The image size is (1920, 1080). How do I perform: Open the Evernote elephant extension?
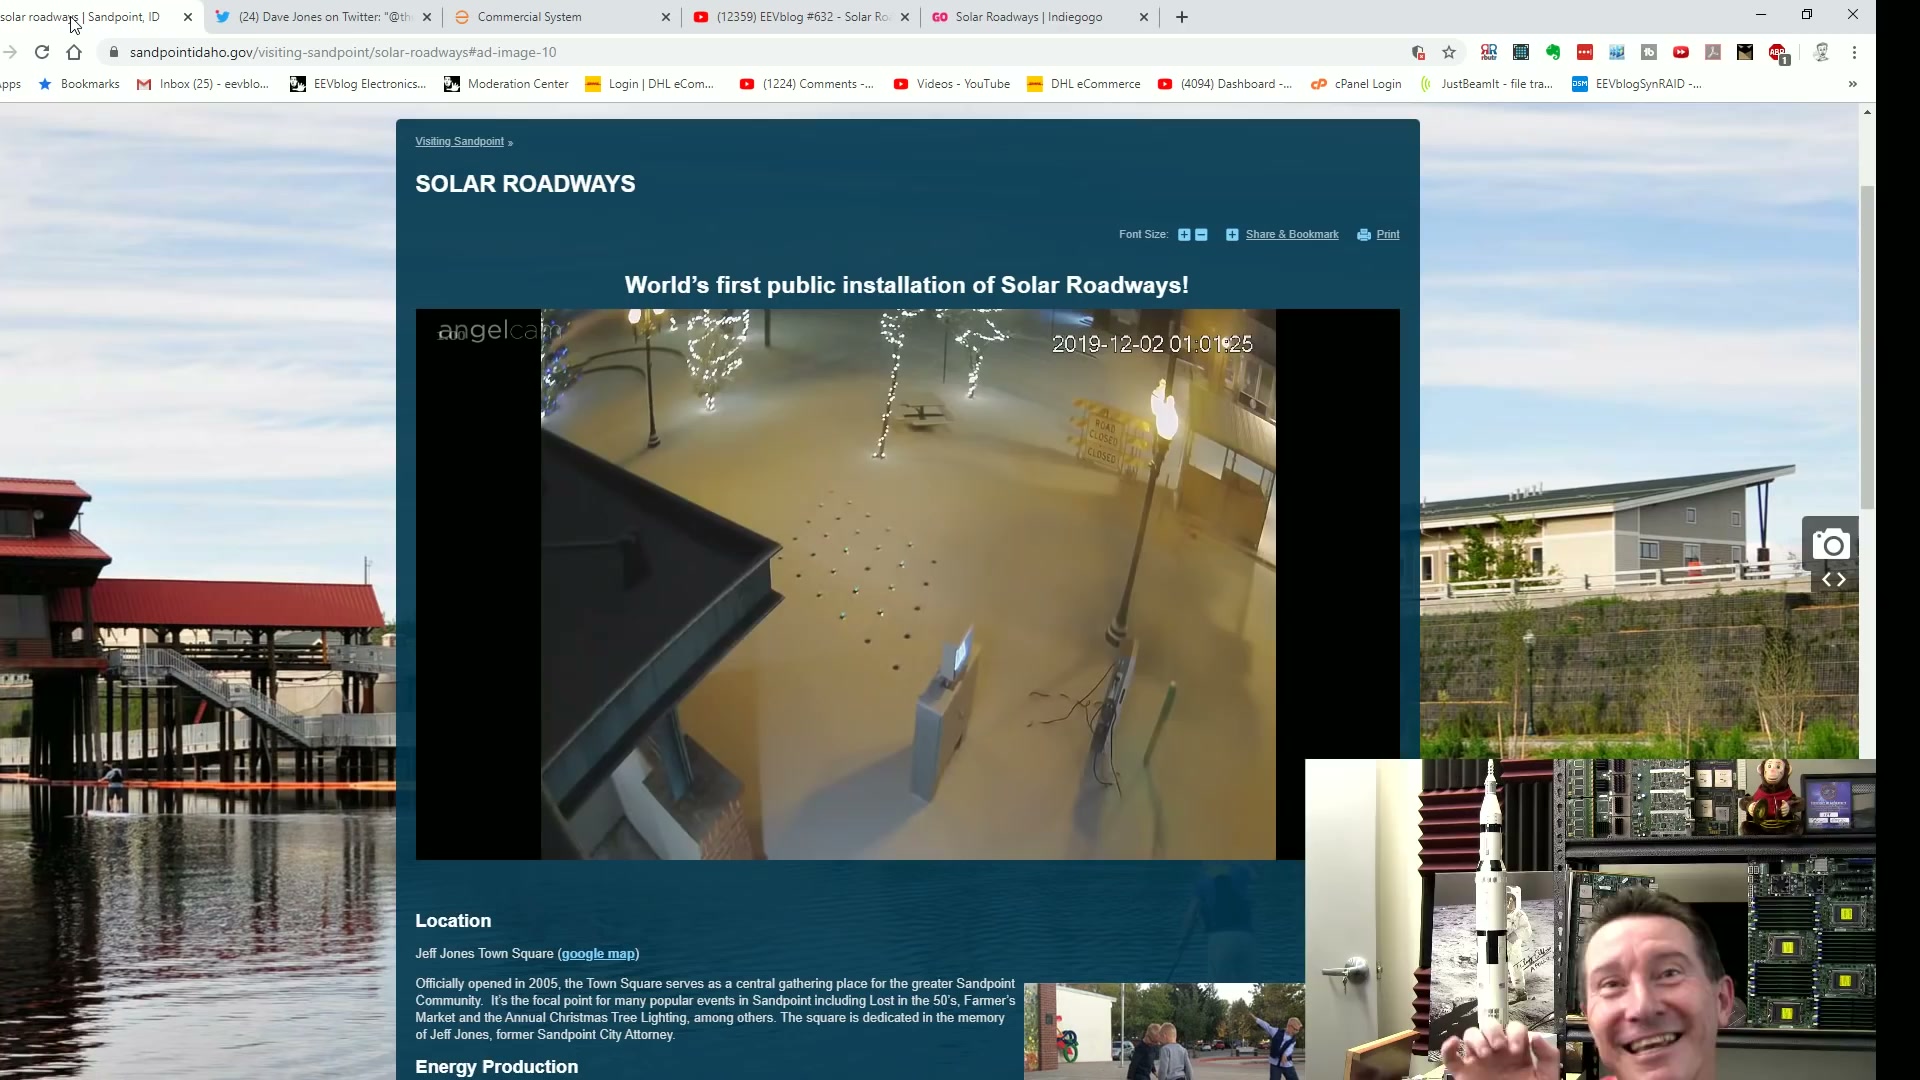(1553, 52)
